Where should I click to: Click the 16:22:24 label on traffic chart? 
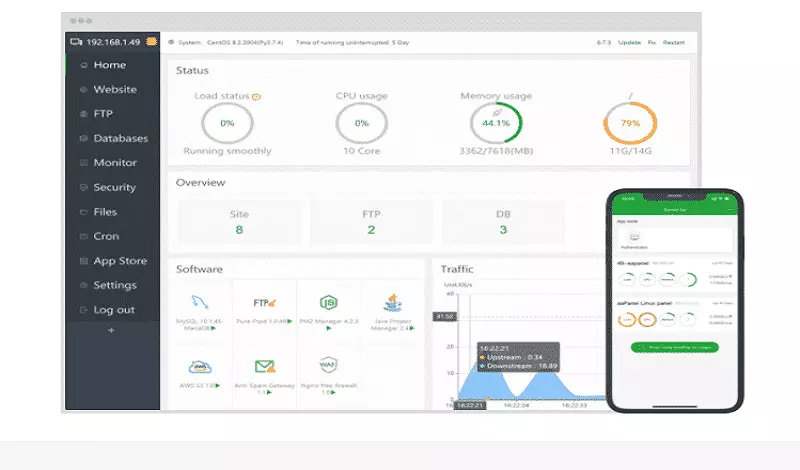point(516,405)
